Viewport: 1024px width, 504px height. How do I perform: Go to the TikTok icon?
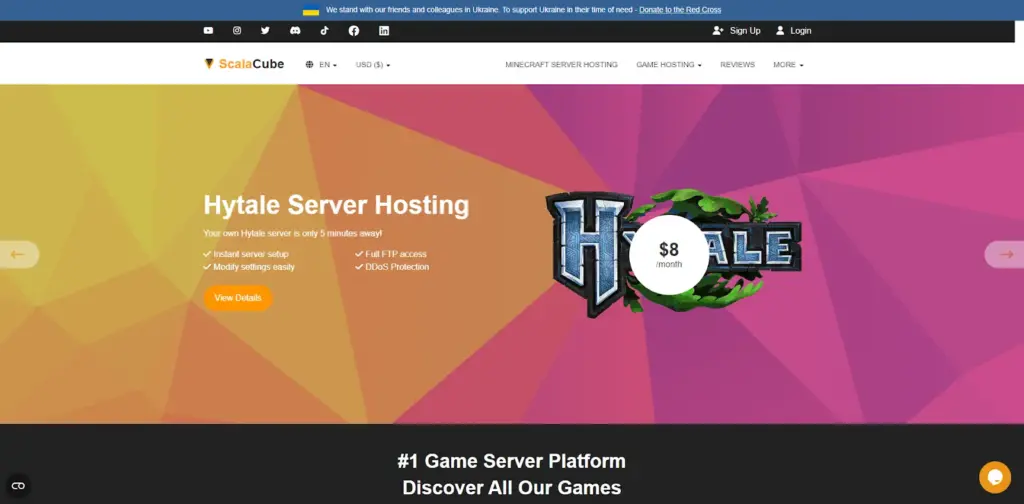coord(324,31)
